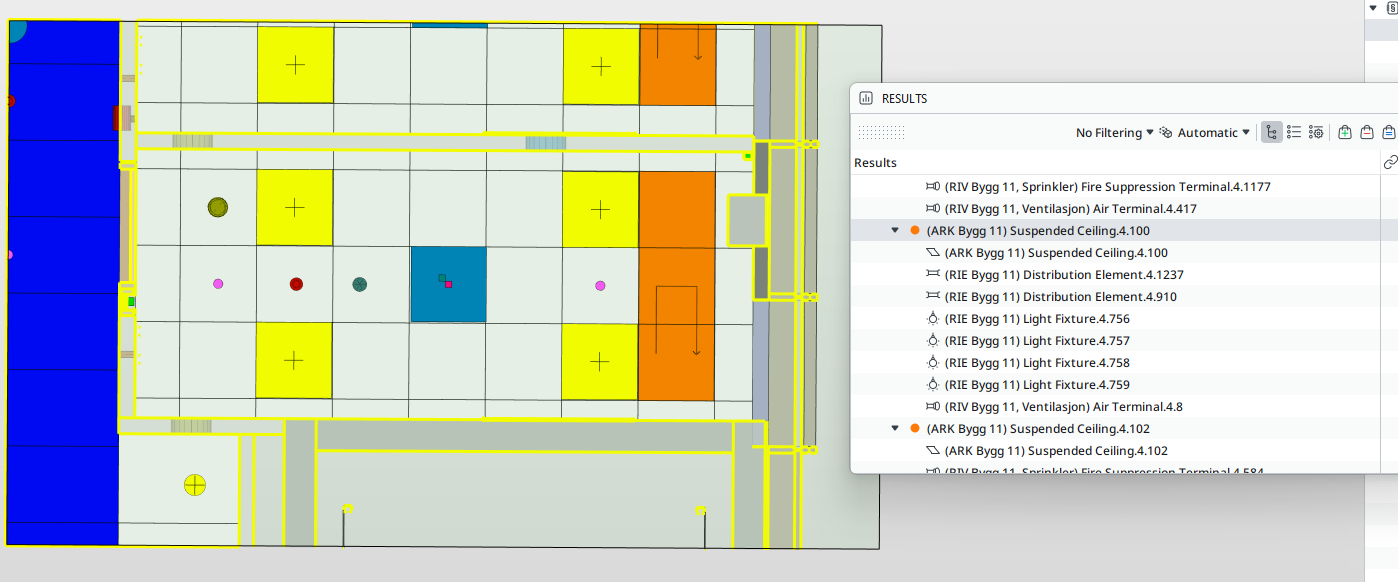Select Air Terminal.4.8 row
This screenshot has width=1398, height=582.
click(1115, 407)
